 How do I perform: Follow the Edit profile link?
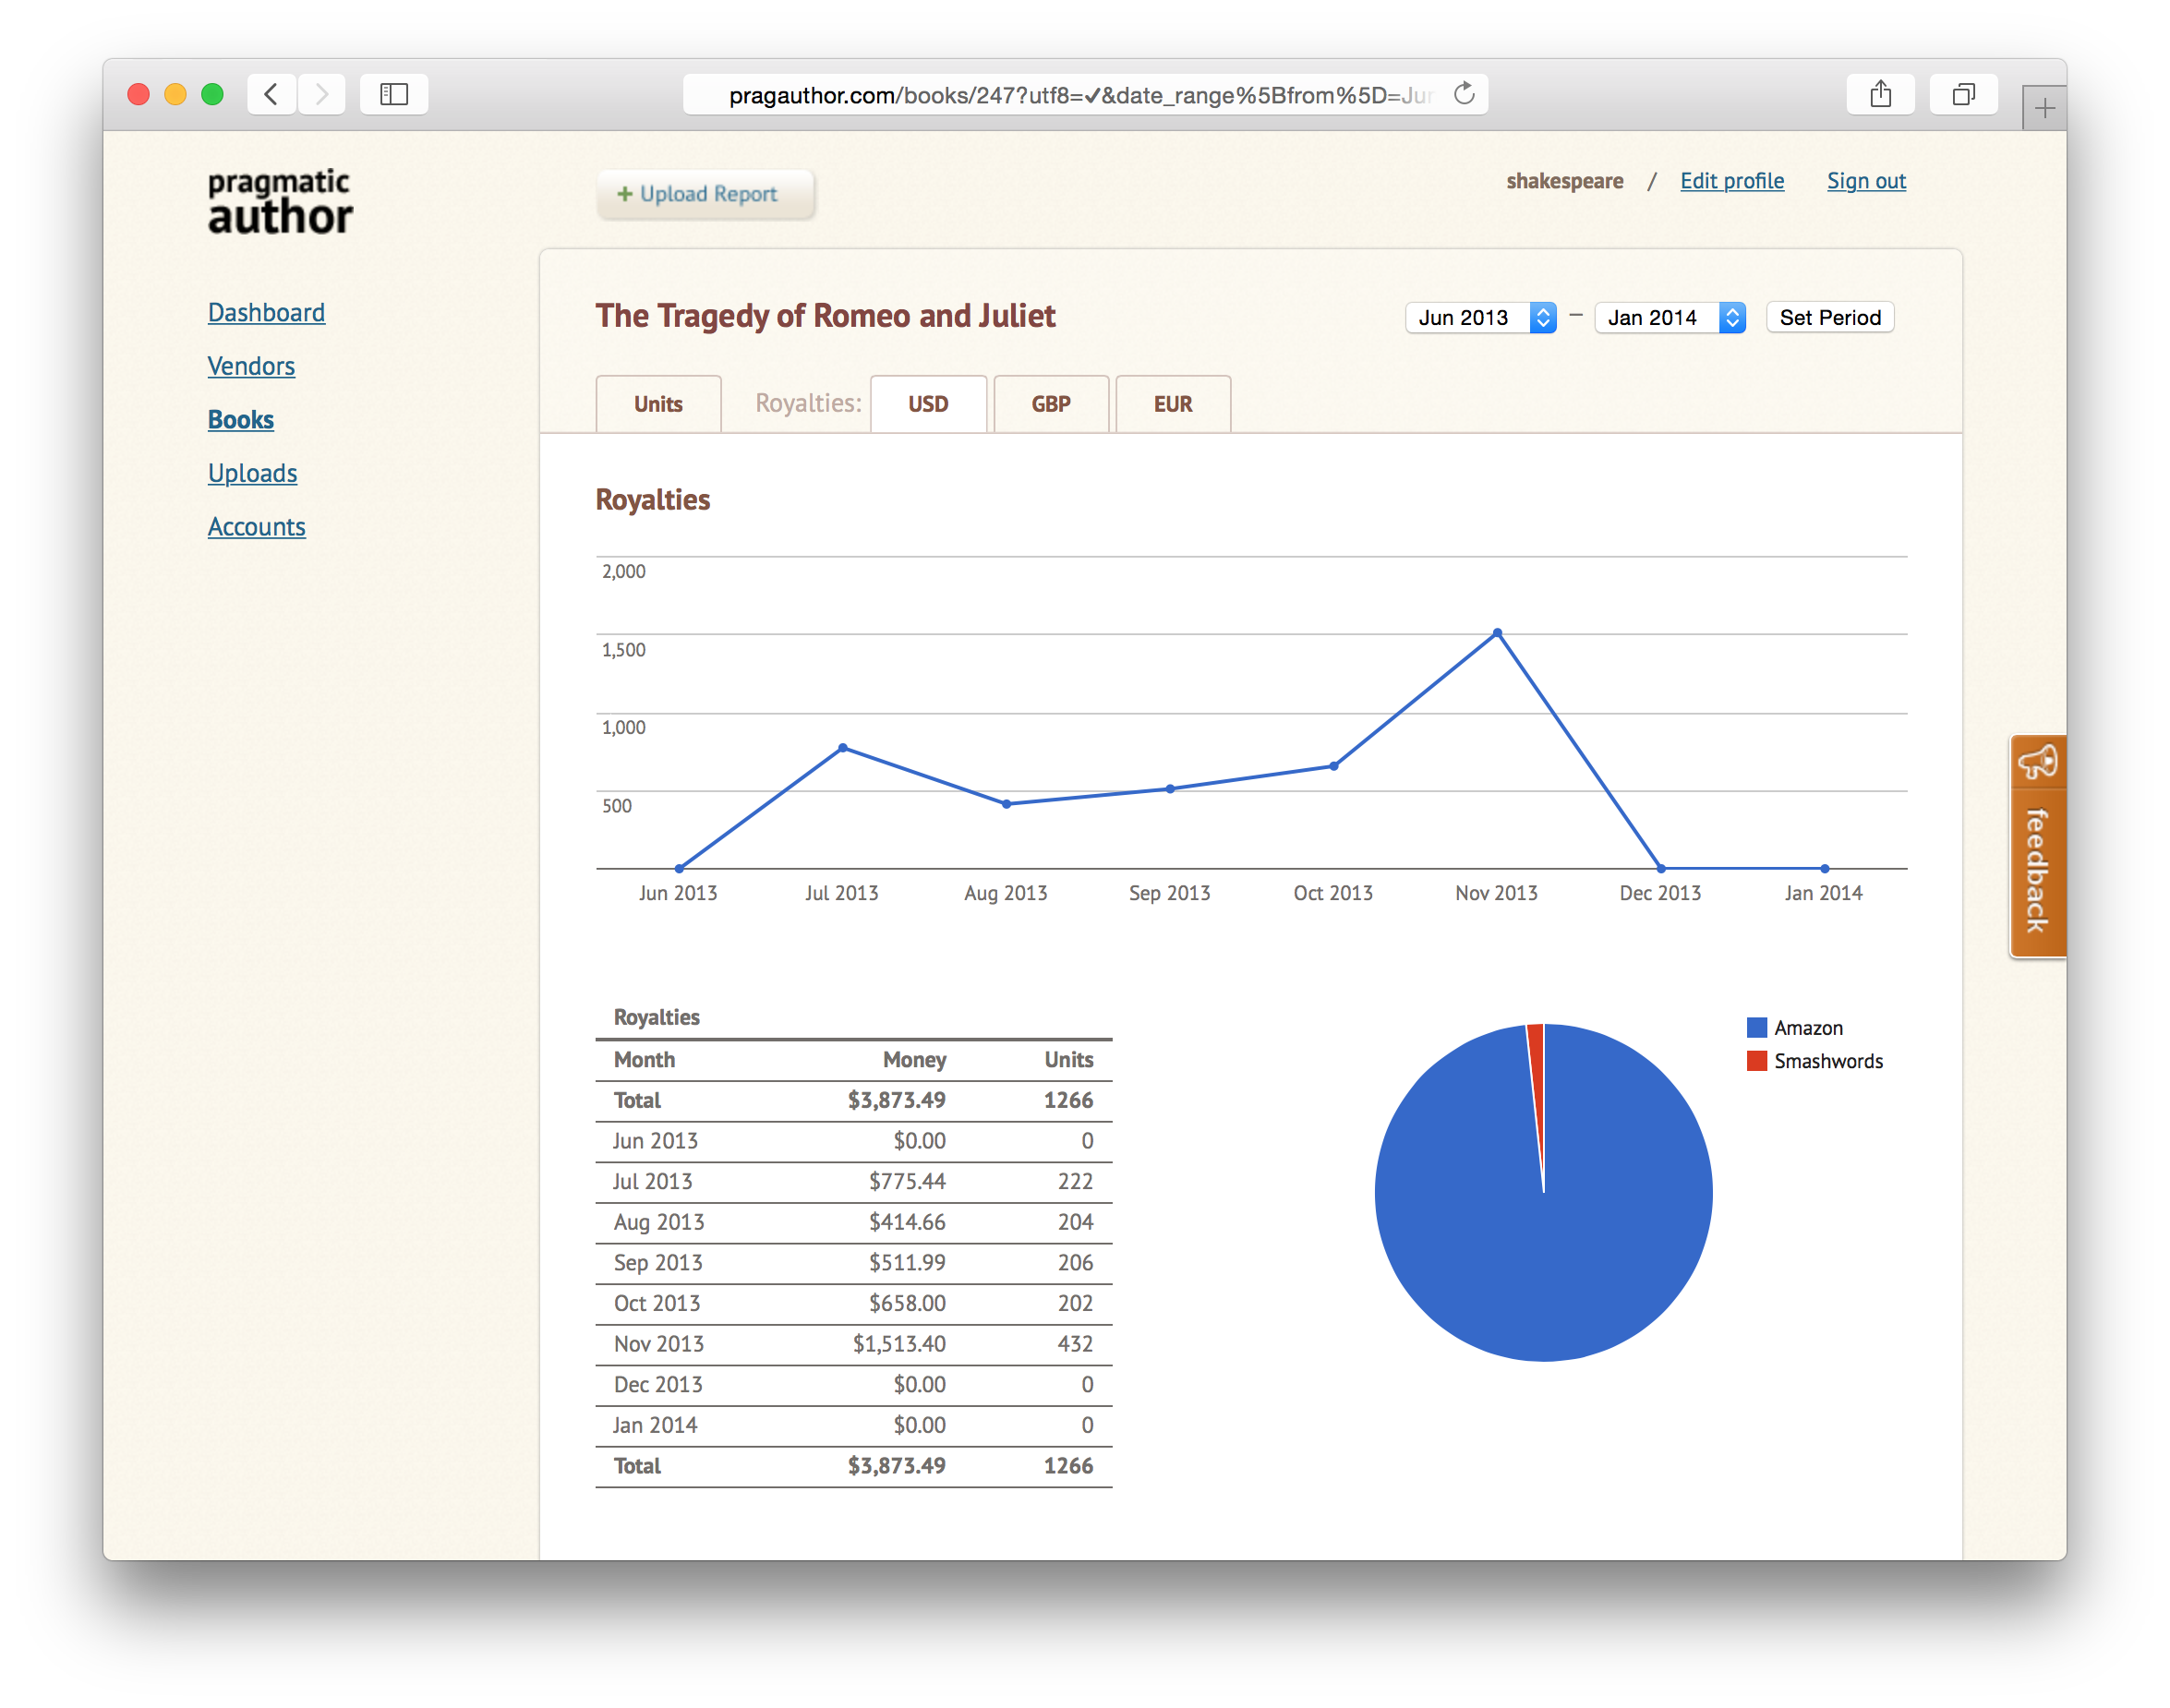(x=1731, y=181)
